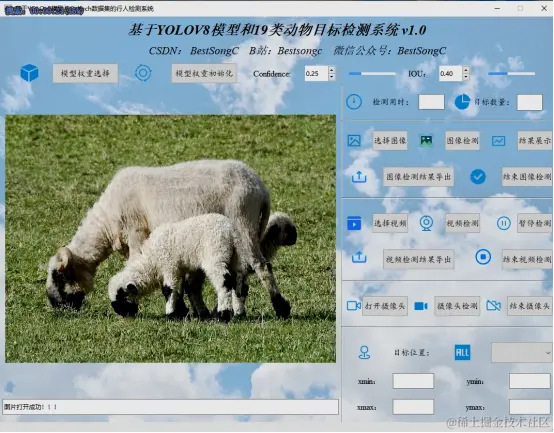Click 打开摄像头 button
This screenshot has height=433, width=554.
point(385,306)
